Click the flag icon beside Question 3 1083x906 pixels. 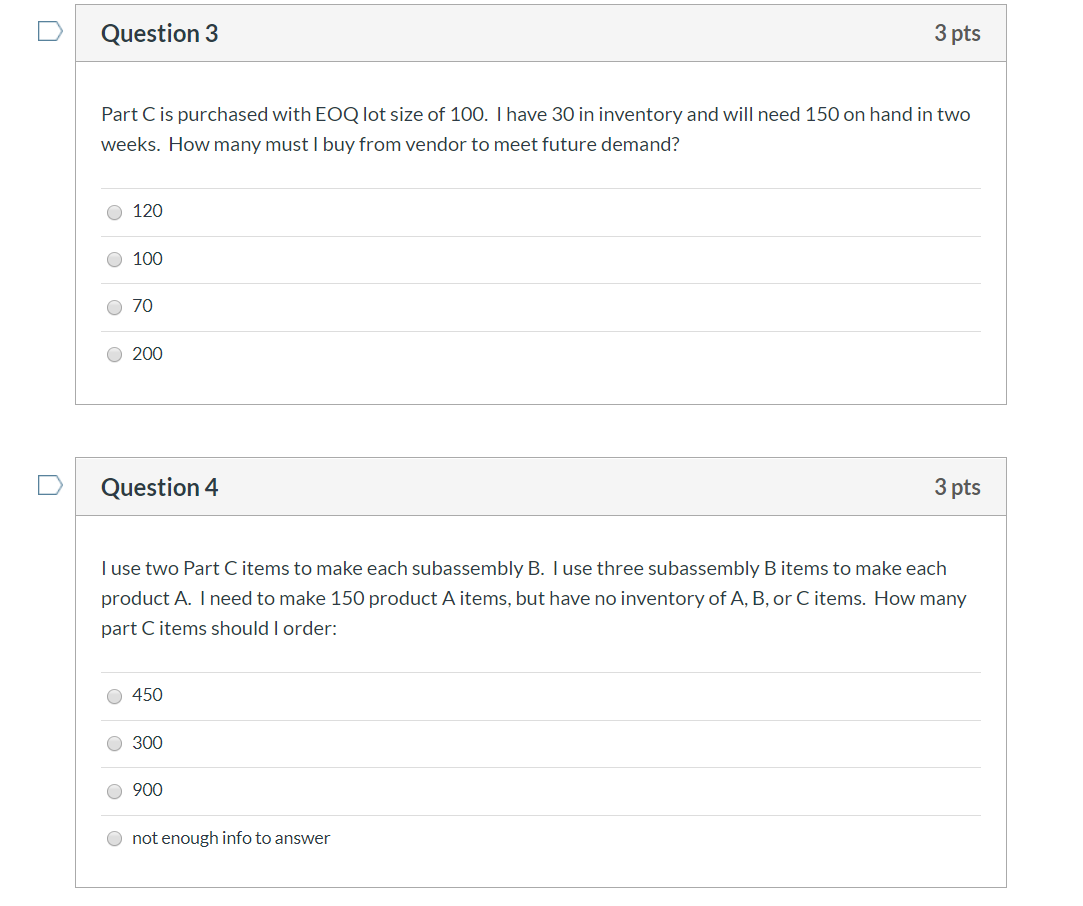[48, 30]
